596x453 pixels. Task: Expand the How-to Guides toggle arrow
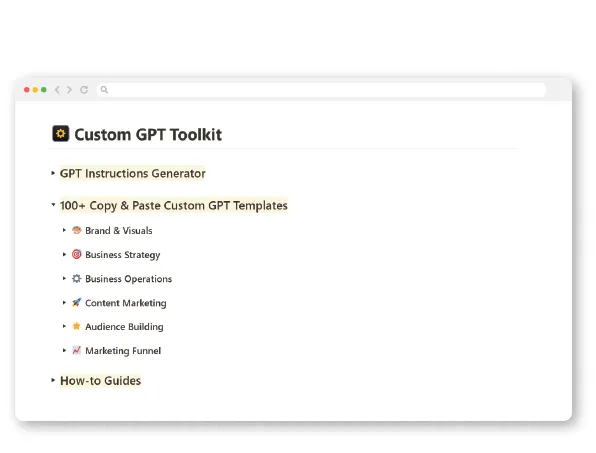pyautogui.click(x=53, y=380)
